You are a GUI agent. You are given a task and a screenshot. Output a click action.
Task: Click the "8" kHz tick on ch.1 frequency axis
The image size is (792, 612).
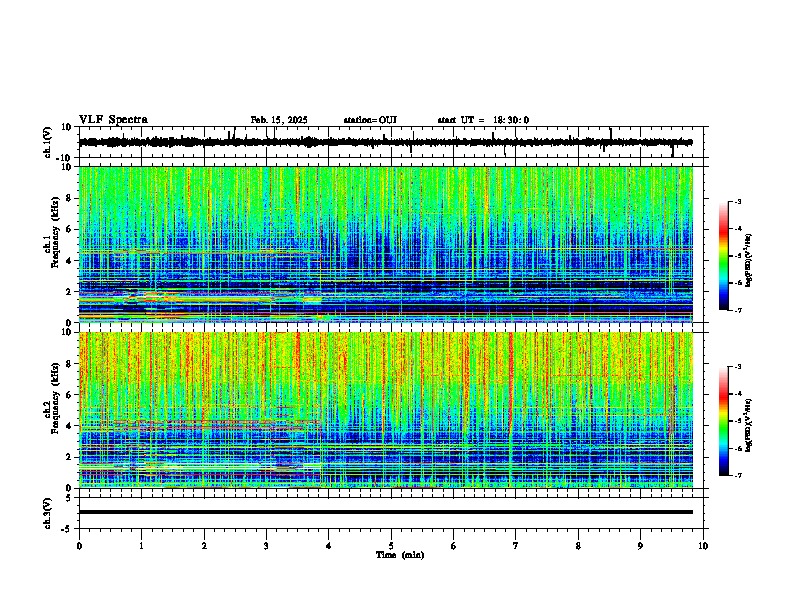click(x=69, y=198)
